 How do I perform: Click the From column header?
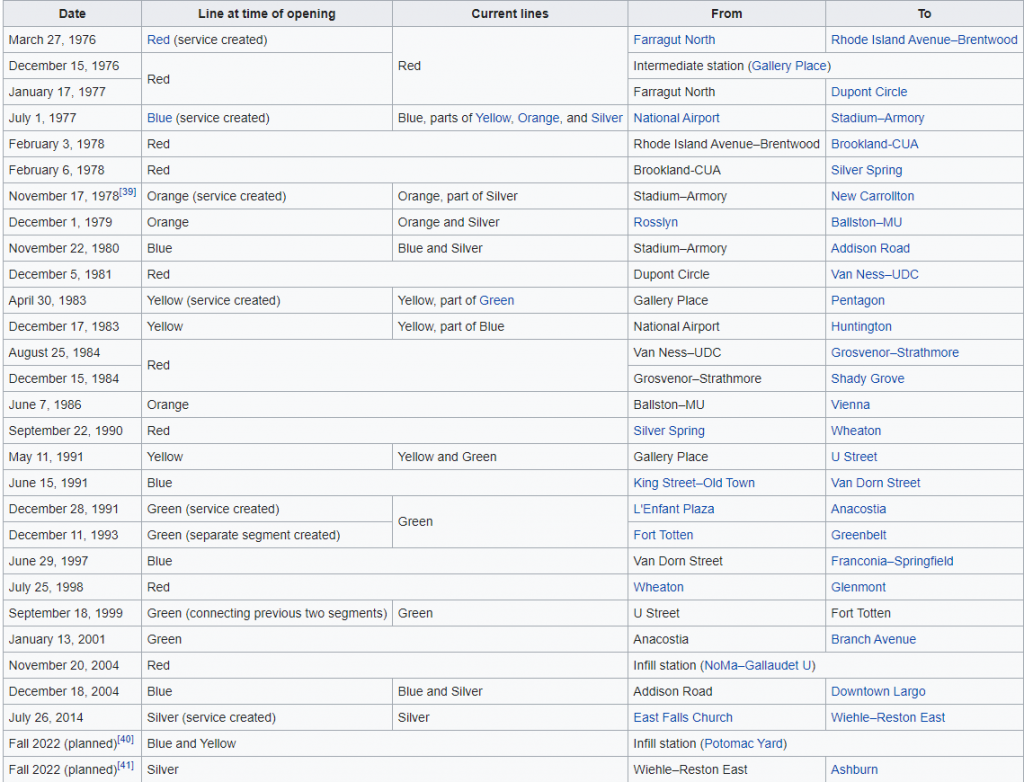726,14
